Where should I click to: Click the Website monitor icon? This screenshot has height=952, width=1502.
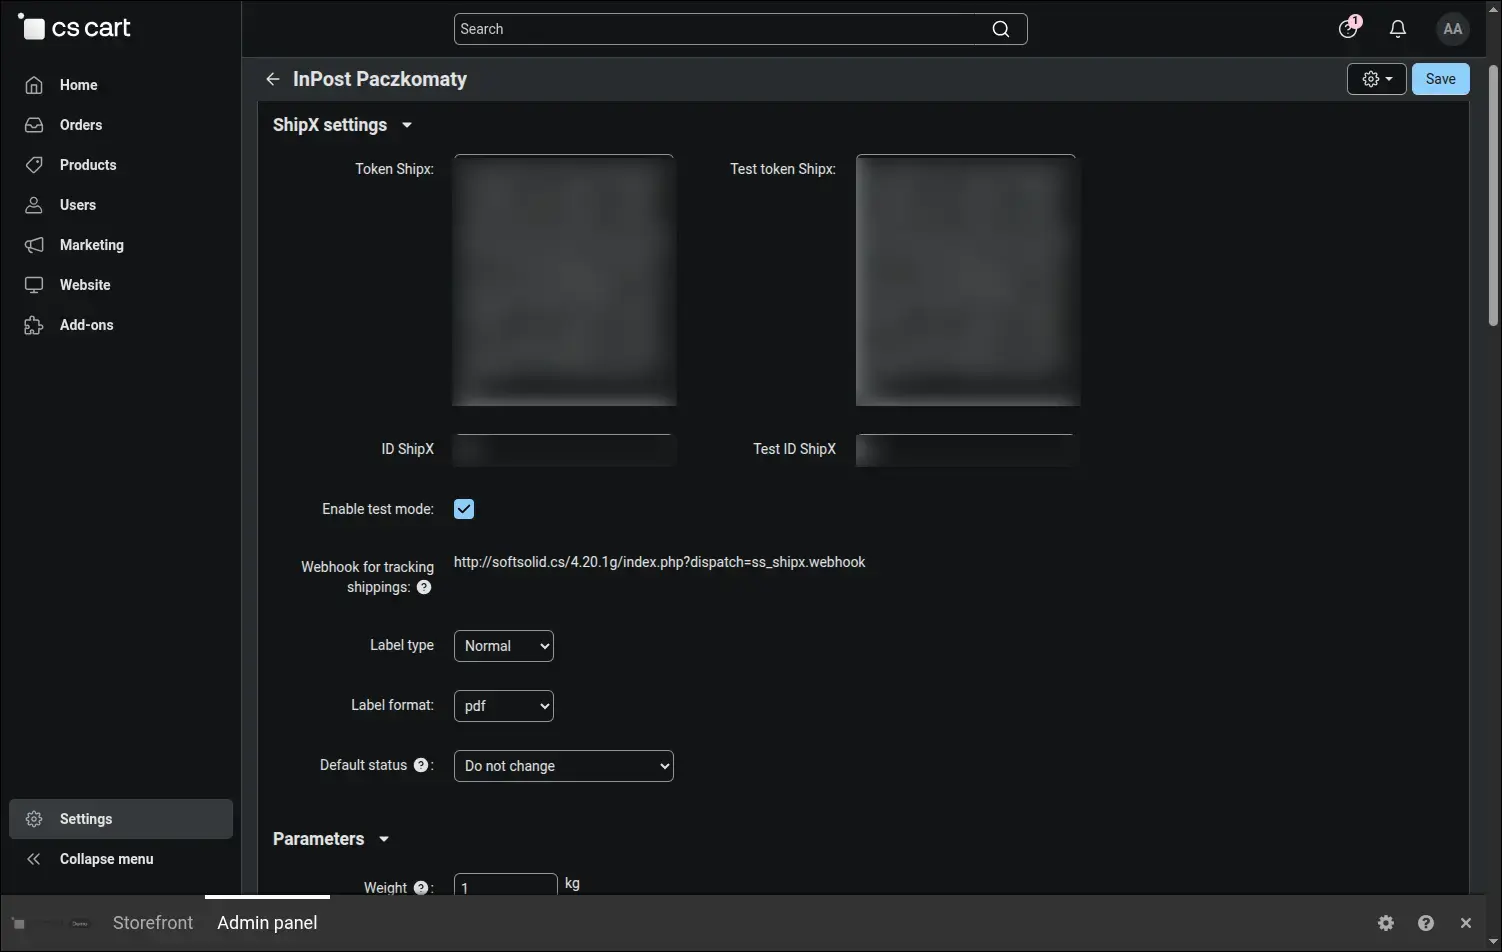34,285
